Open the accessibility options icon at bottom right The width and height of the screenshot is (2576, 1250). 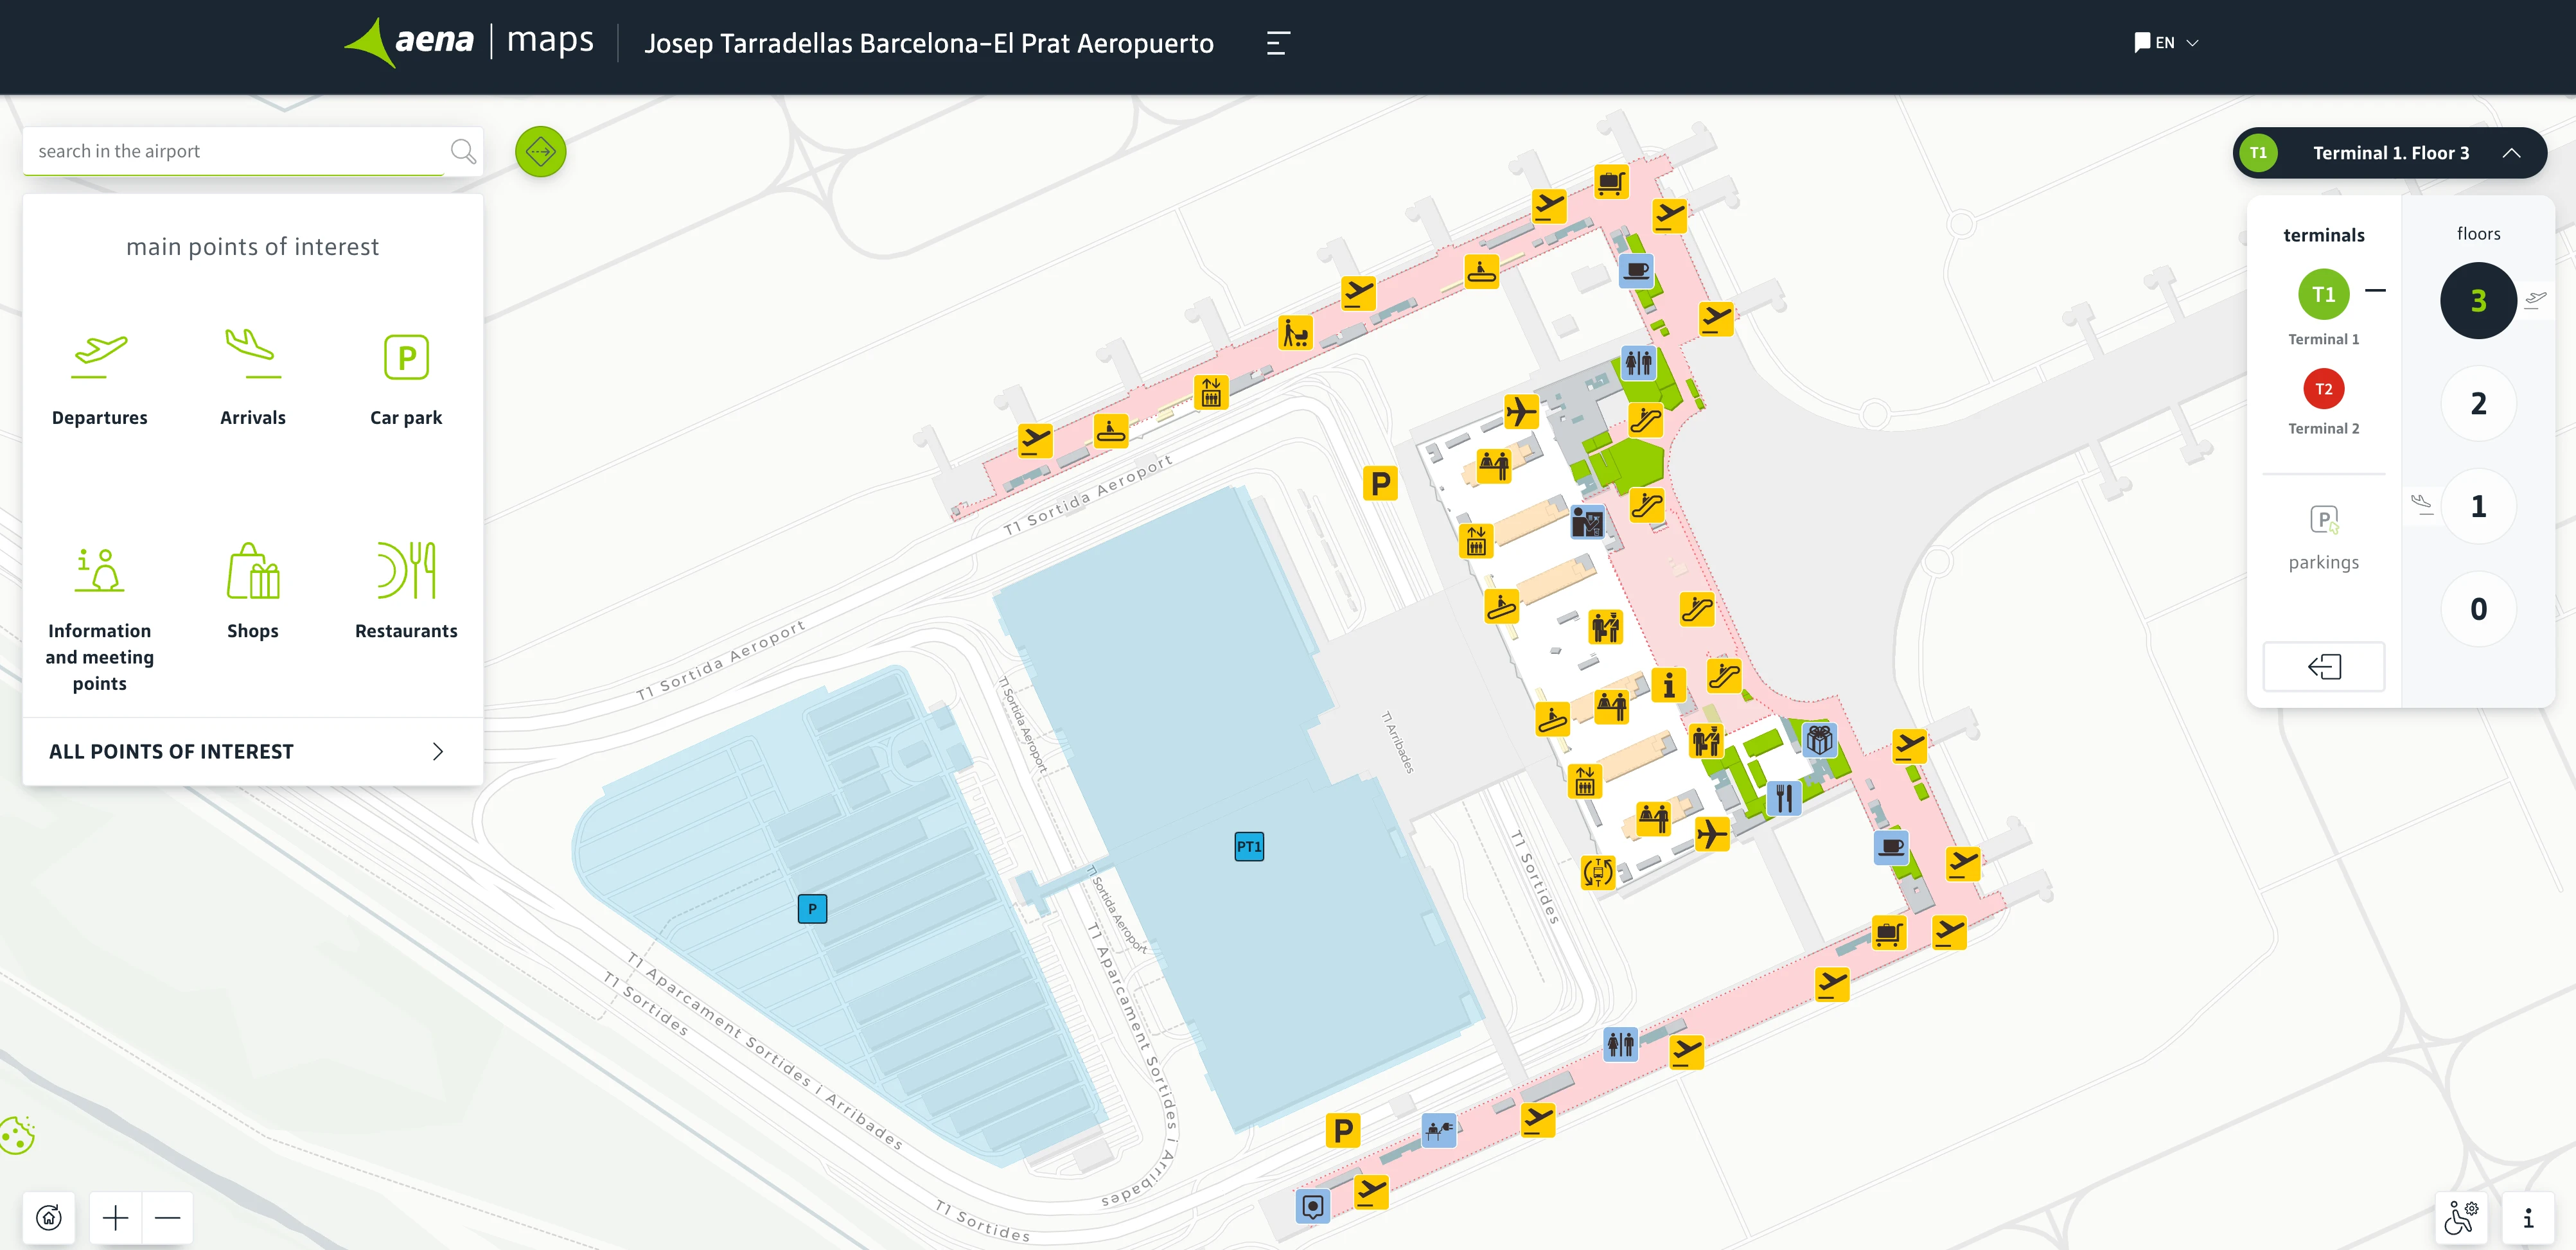2463,1217
